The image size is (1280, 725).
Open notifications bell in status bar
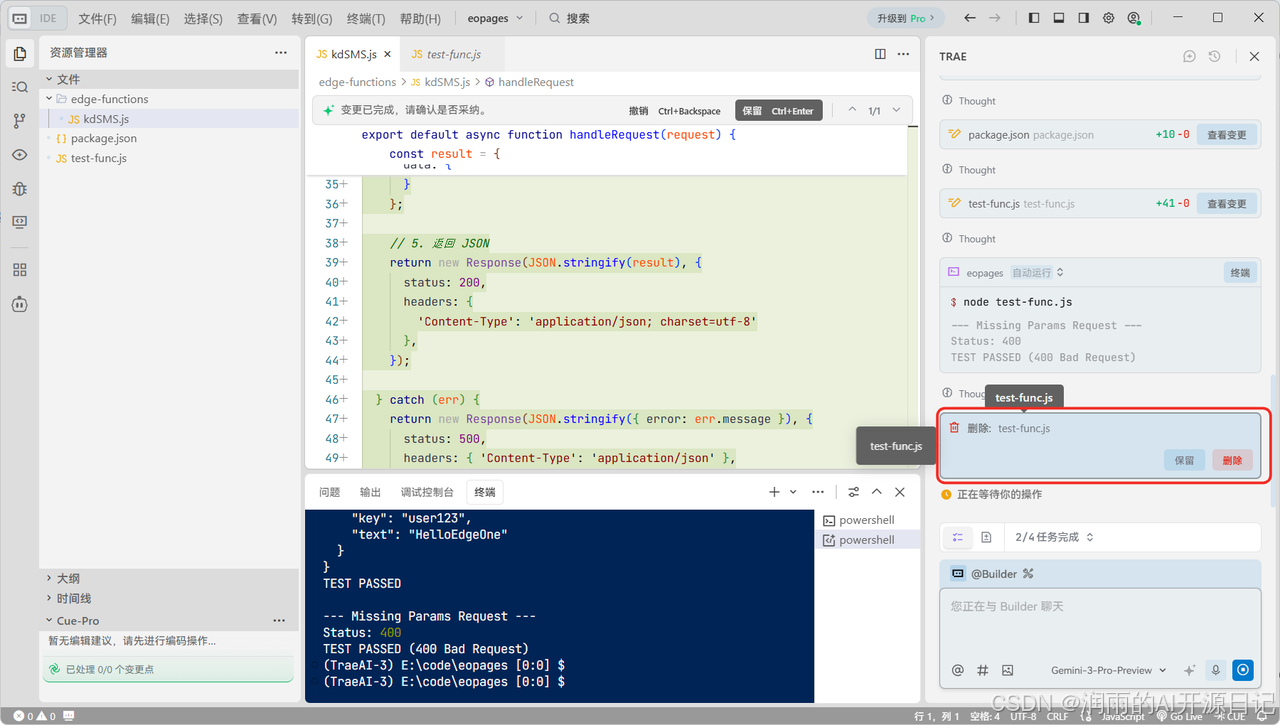tap(1264, 716)
